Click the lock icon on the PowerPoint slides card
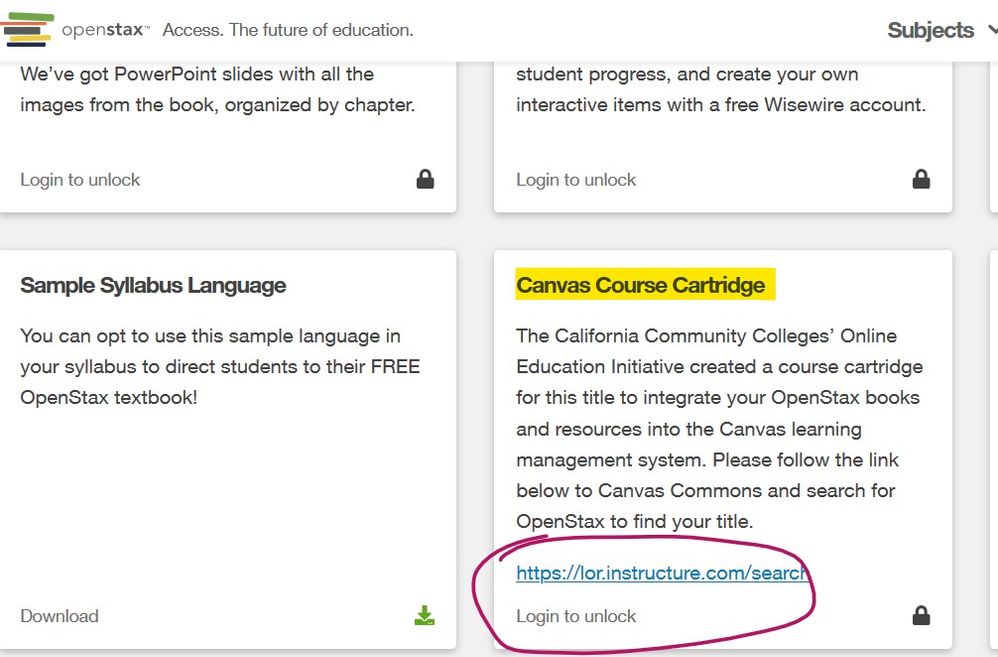Image resolution: width=998 pixels, height=657 pixels. pyautogui.click(x=425, y=179)
